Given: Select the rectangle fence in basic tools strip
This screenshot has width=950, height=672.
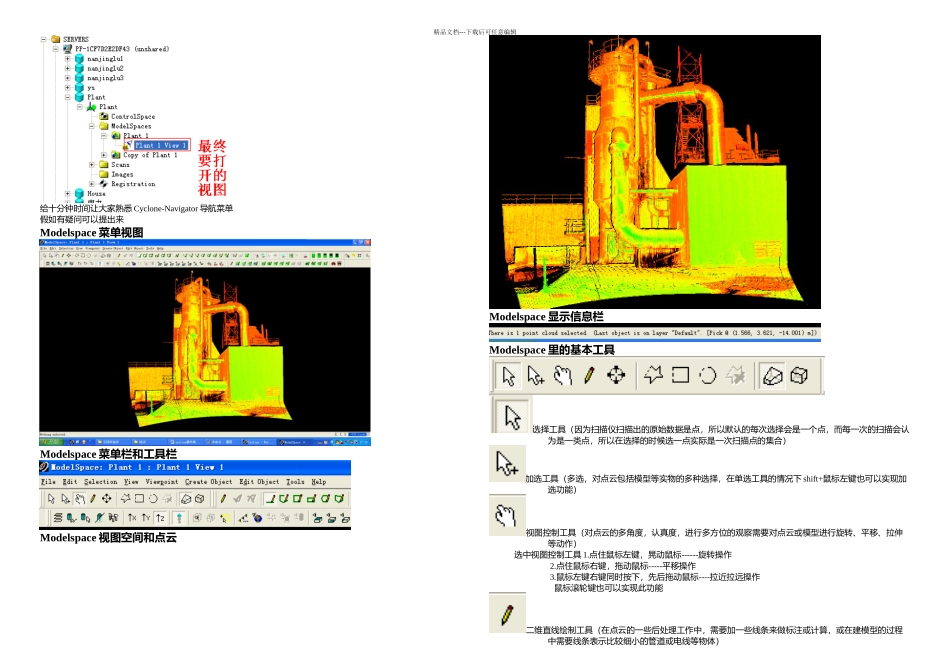Looking at the screenshot, I should [680, 376].
